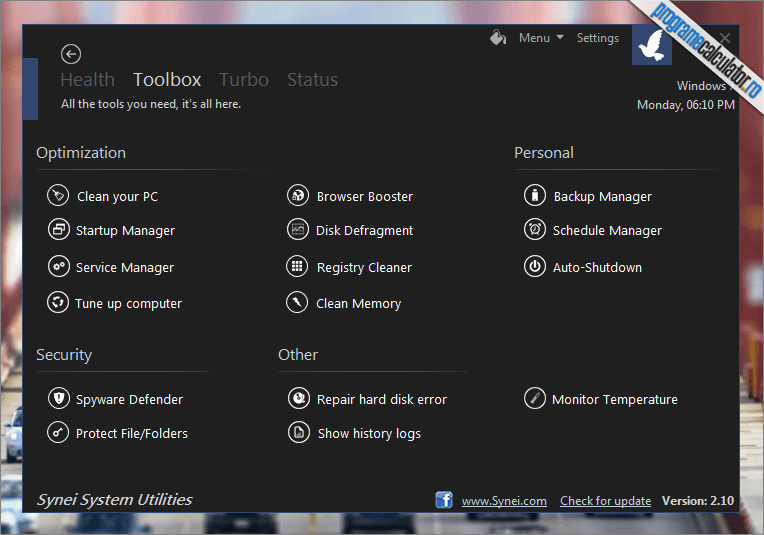Screen dimensions: 764x535
Task: Click the Clean your PC icon
Action: coord(58,195)
